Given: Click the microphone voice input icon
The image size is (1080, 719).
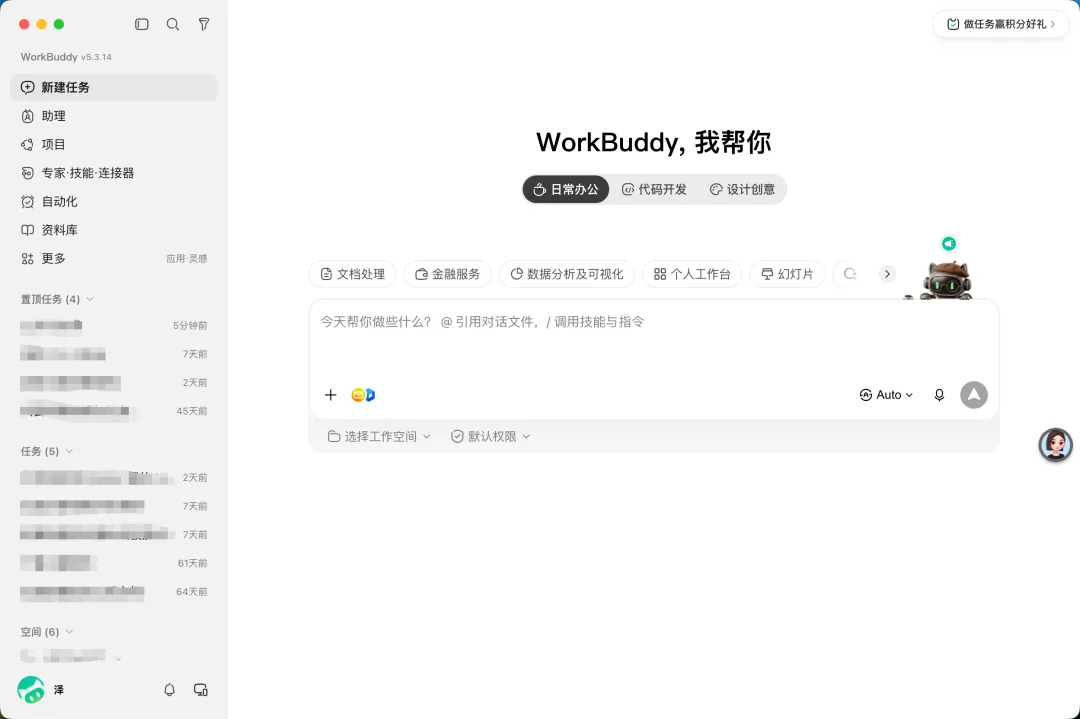Looking at the screenshot, I should pyautogui.click(x=939, y=395).
